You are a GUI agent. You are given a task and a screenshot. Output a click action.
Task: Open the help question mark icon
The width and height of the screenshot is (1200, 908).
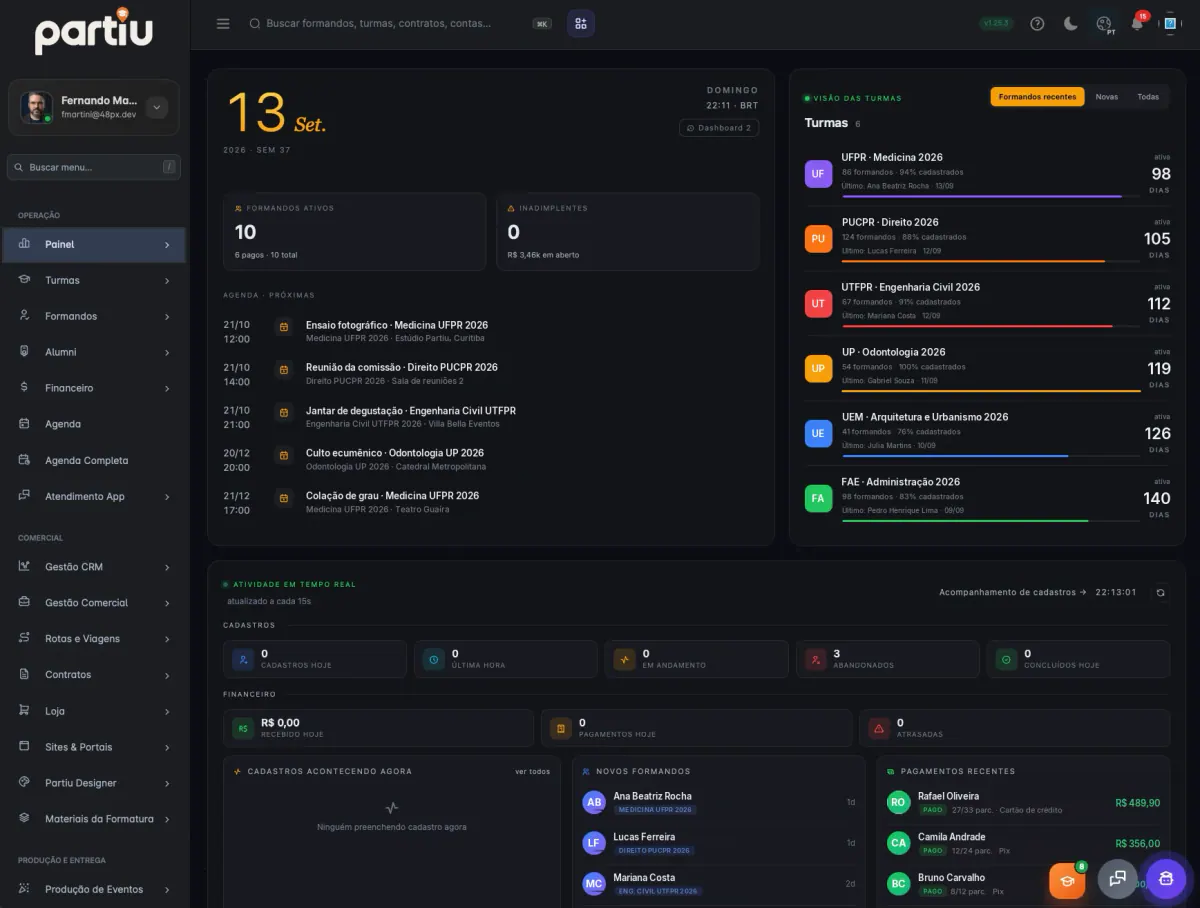1037,23
